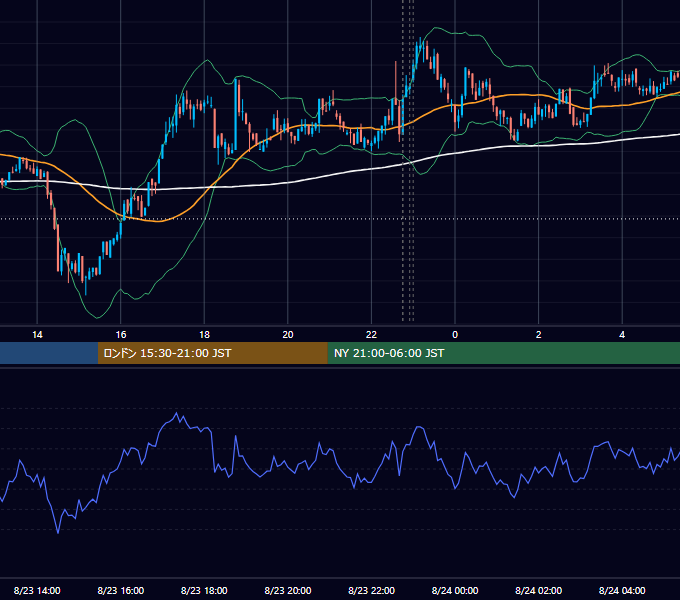This screenshot has height=600, width=680.
Task: Click the 0 hour label on the price chart
Action: [455, 335]
